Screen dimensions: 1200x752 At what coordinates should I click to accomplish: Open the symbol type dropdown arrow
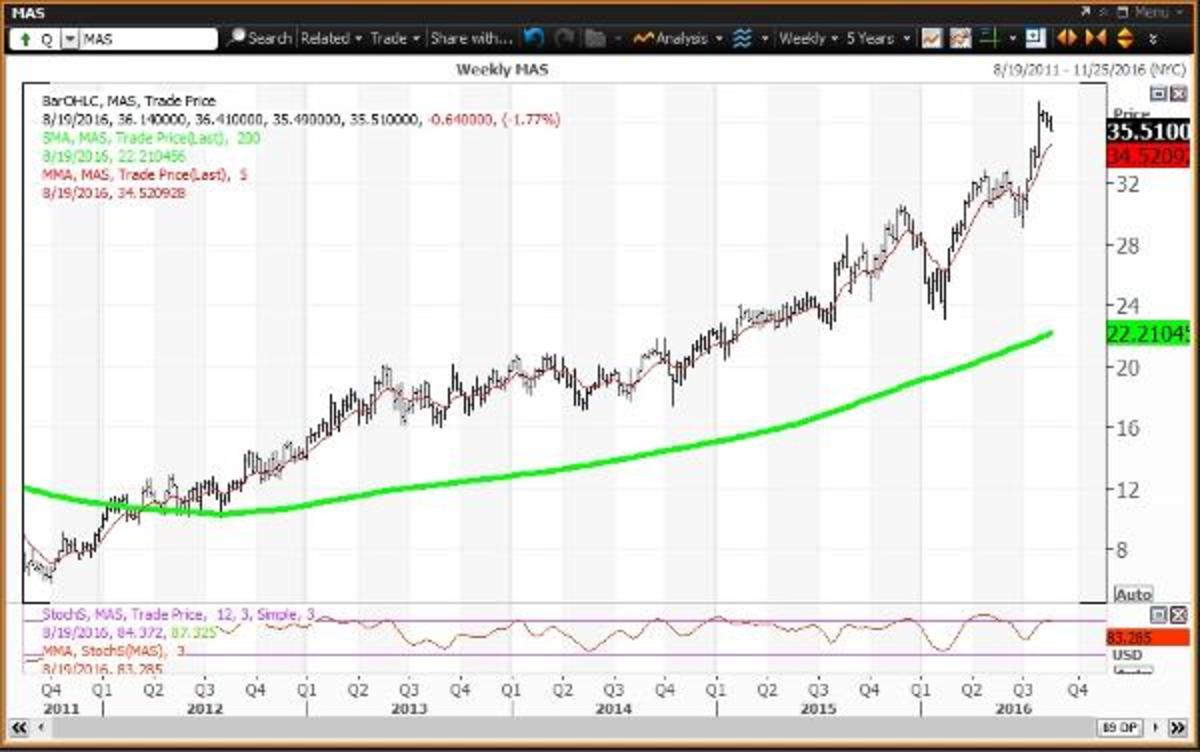point(69,39)
